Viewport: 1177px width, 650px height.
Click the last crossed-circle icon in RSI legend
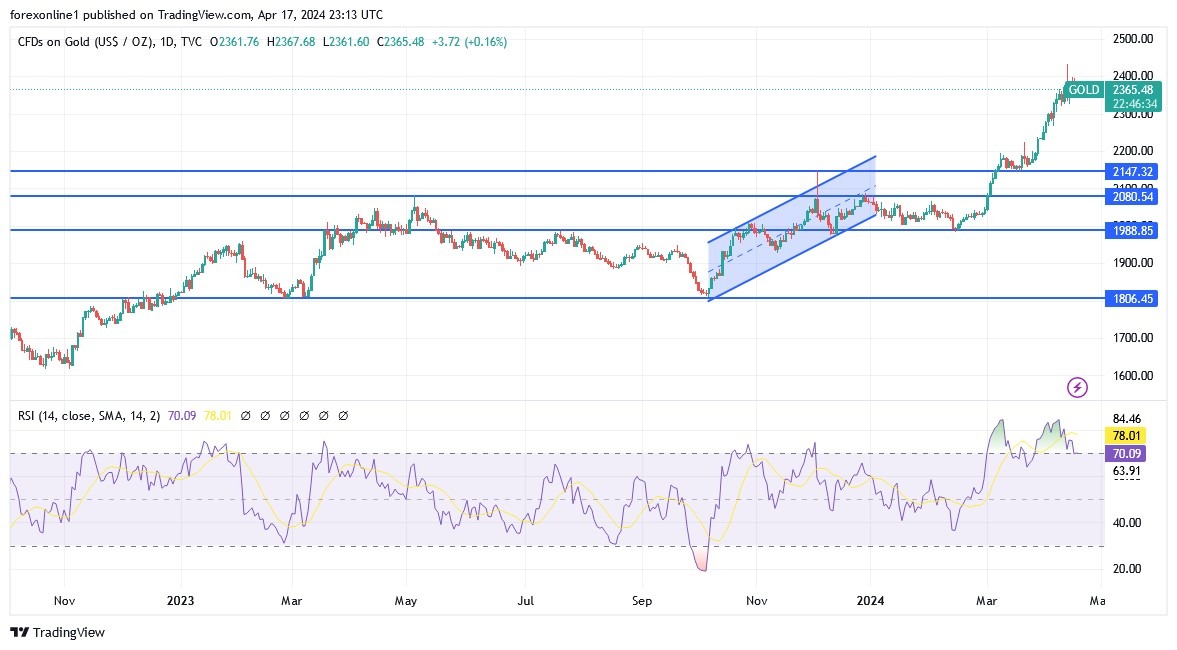(x=344, y=415)
